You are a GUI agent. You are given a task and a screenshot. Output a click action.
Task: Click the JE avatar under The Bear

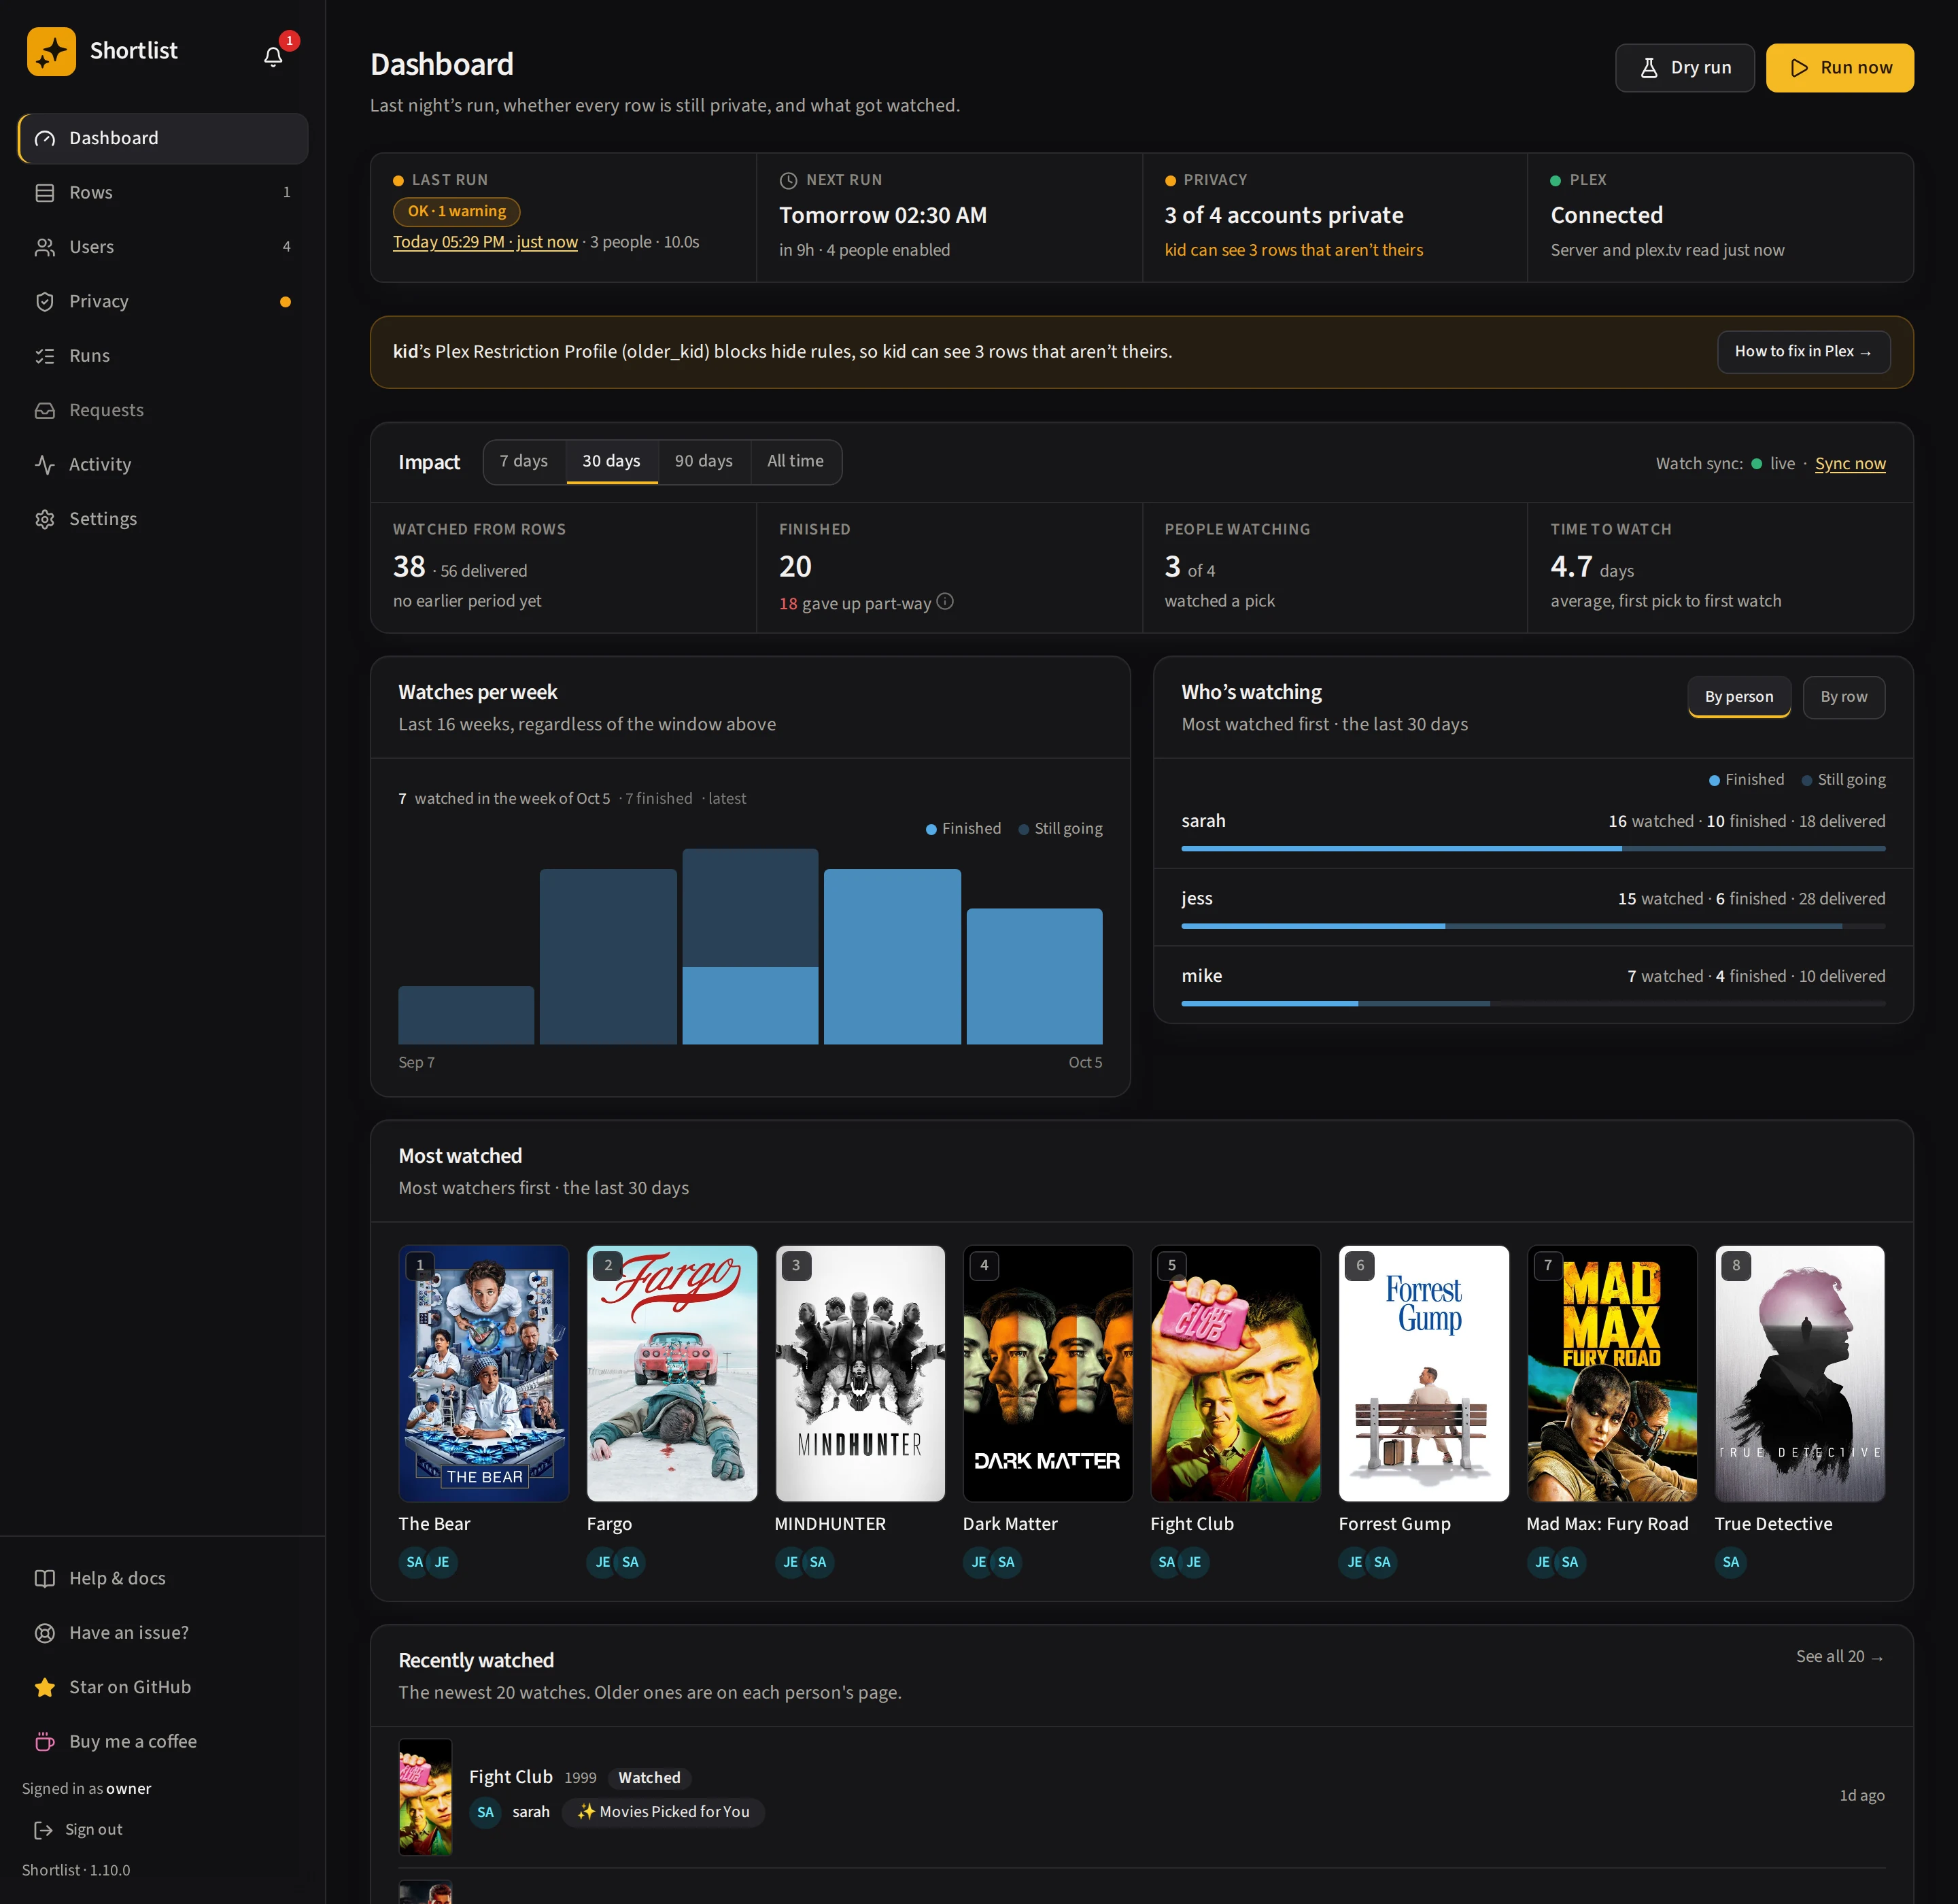(x=442, y=1562)
